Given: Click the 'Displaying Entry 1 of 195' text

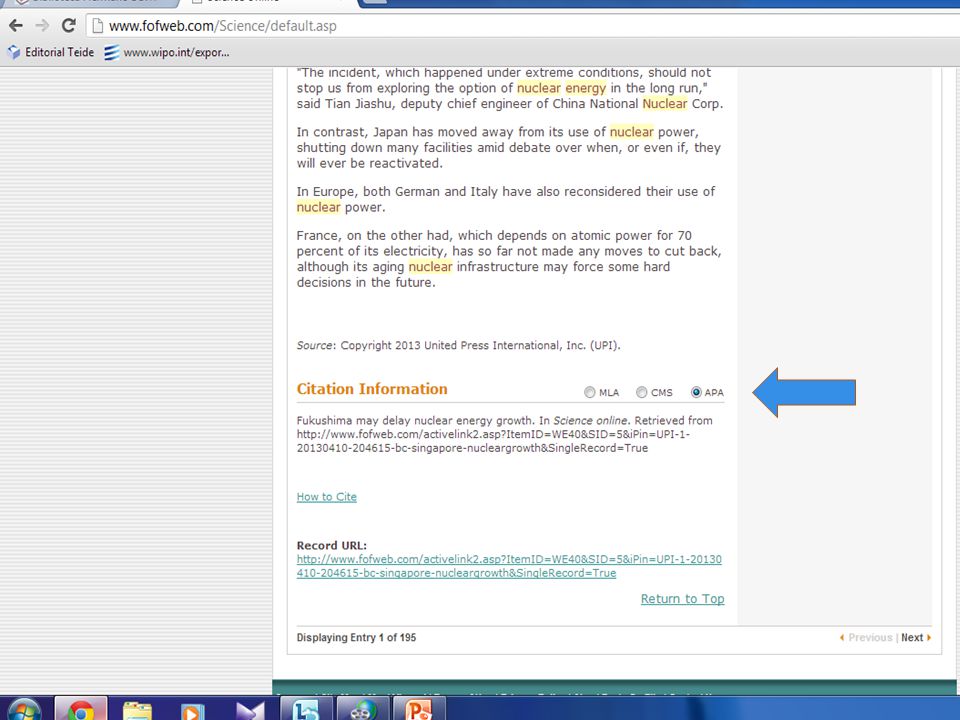Looking at the screenshot, I should pos(356,637).
